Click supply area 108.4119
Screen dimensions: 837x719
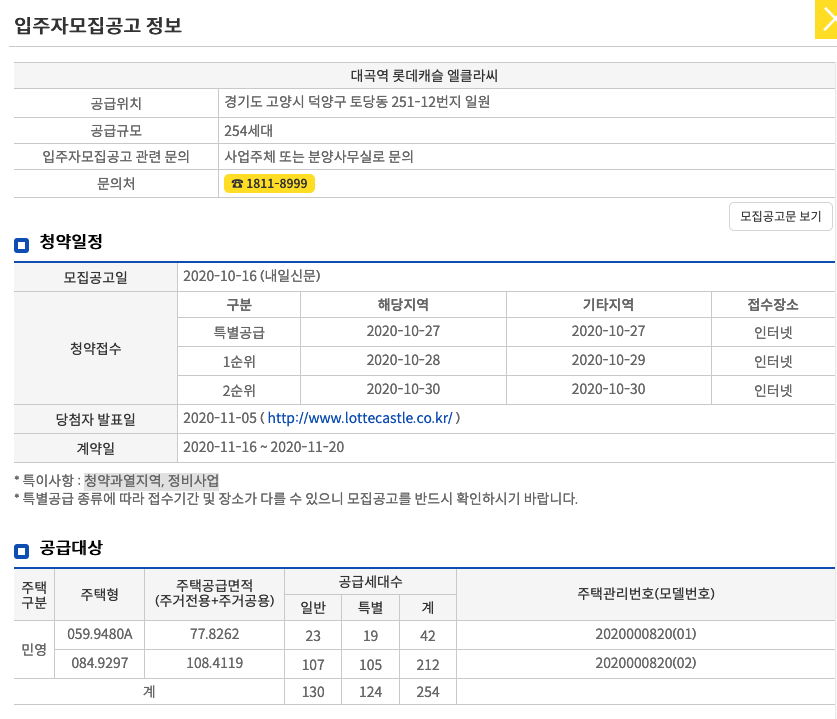(215, 663)
